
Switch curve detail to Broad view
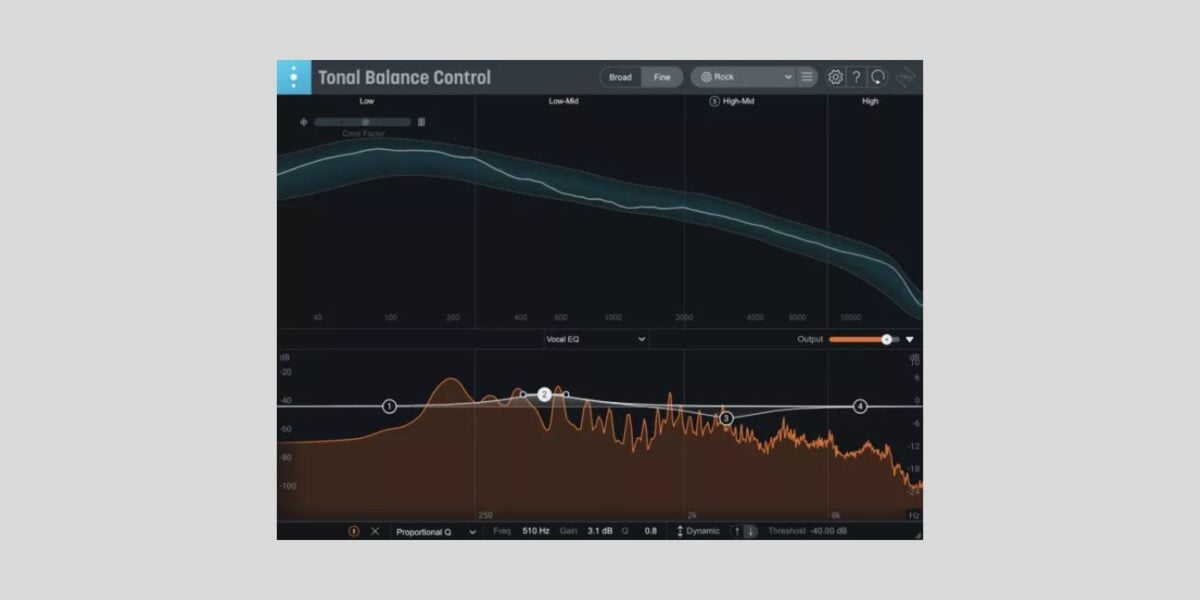621,76
